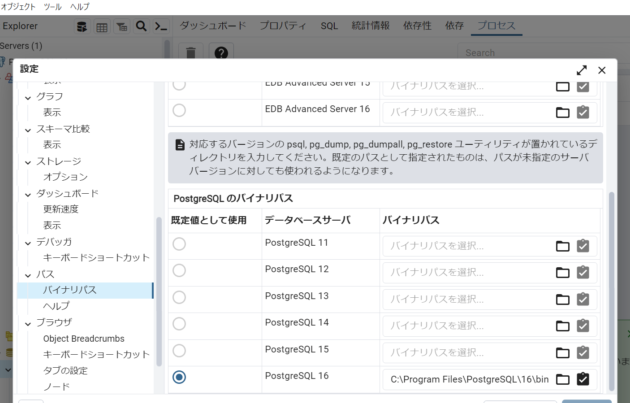Viewport: 630px width, 403px height.
Task: Select バイナリパス in settings tree
Action: tap(85, 290)
